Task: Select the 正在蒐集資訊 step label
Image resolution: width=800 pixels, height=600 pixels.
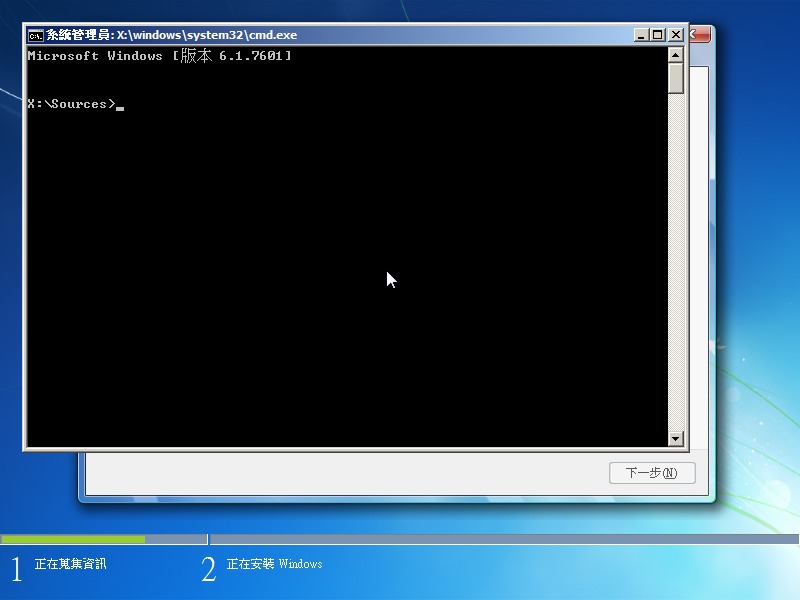Action: pos(70,564)
